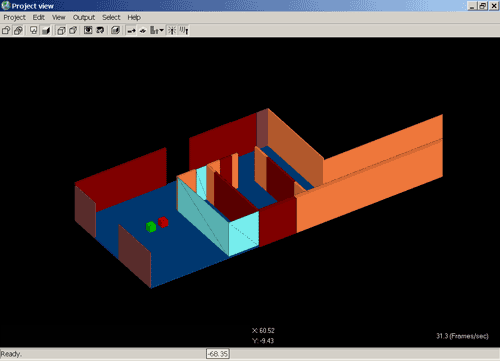Click the solid shaded cube icon

pyautogui.click(x=46, y=30)
